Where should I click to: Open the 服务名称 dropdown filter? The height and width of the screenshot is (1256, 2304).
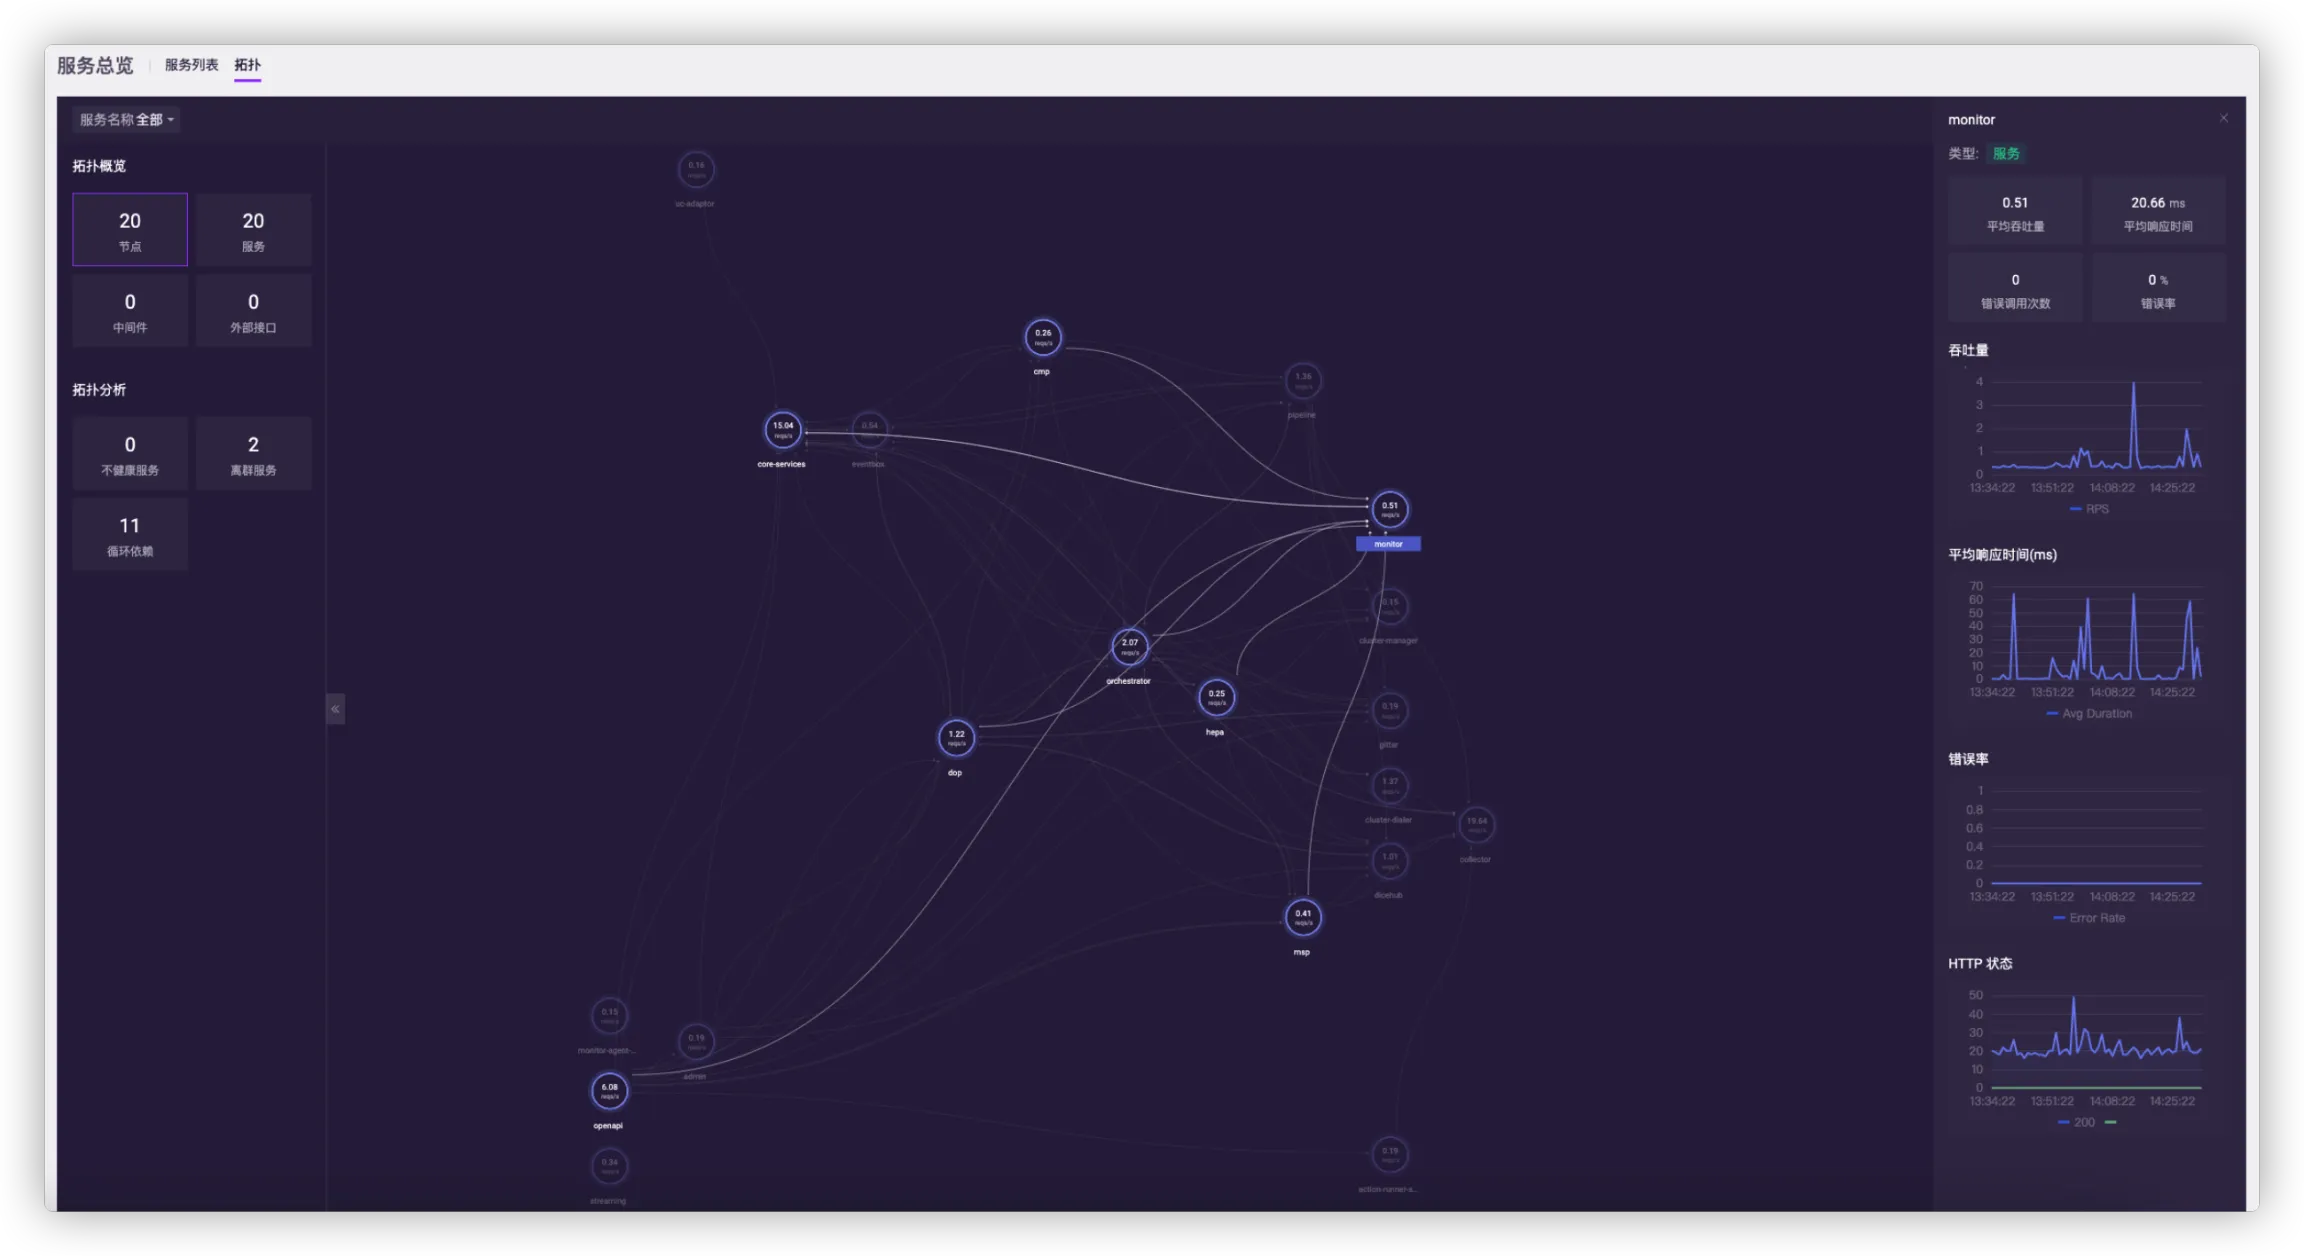pos(127,120)
